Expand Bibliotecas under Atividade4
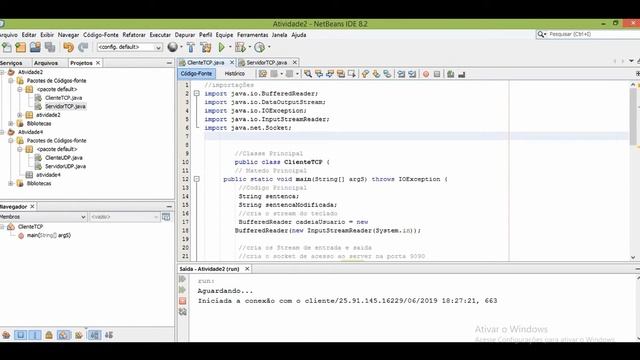640x360 pixels. 11,184
